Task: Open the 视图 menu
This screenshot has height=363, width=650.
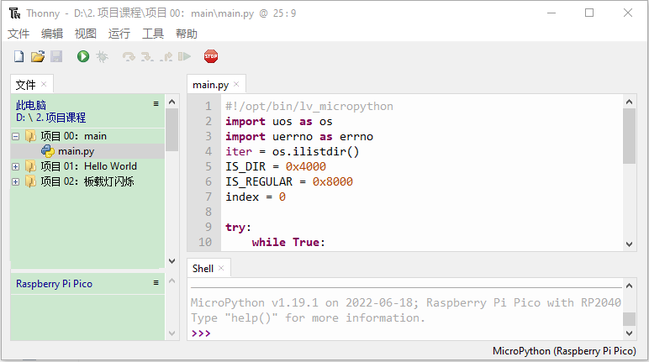Action: [86, 34]
